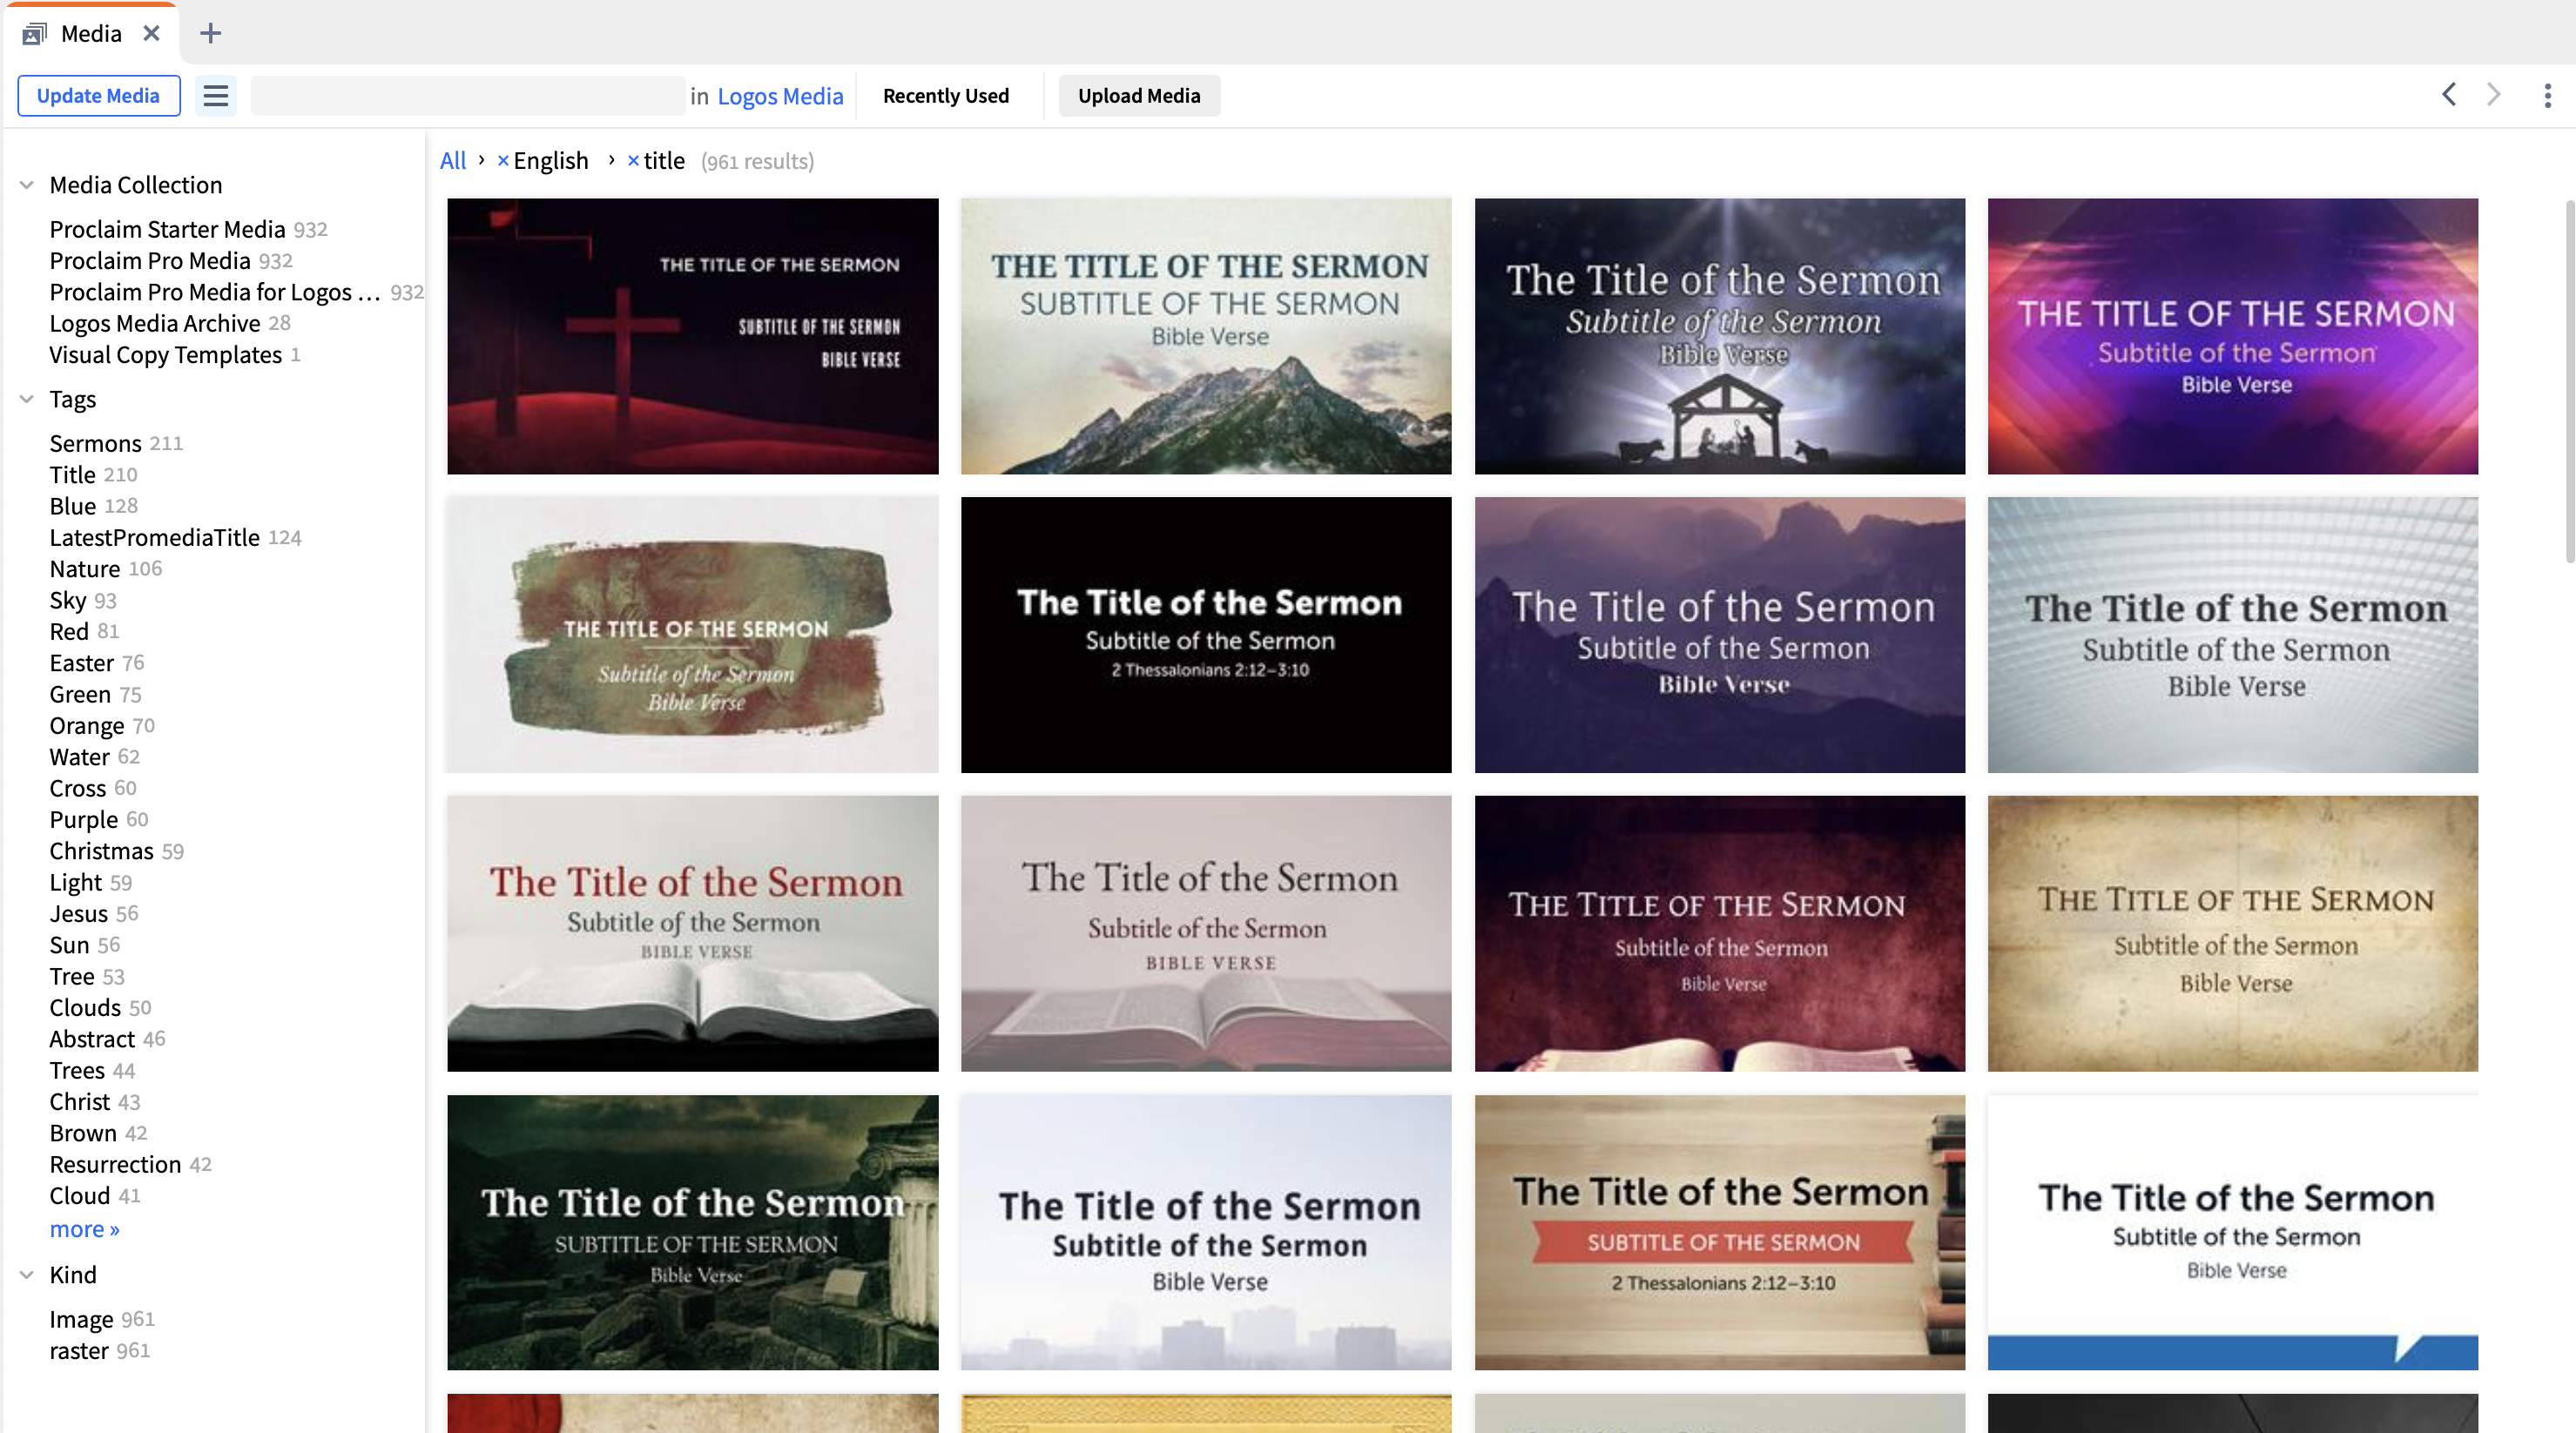Show more tags via more link
The width and height of the screenshot is (2576, 1433).
tap(84, 1229)
